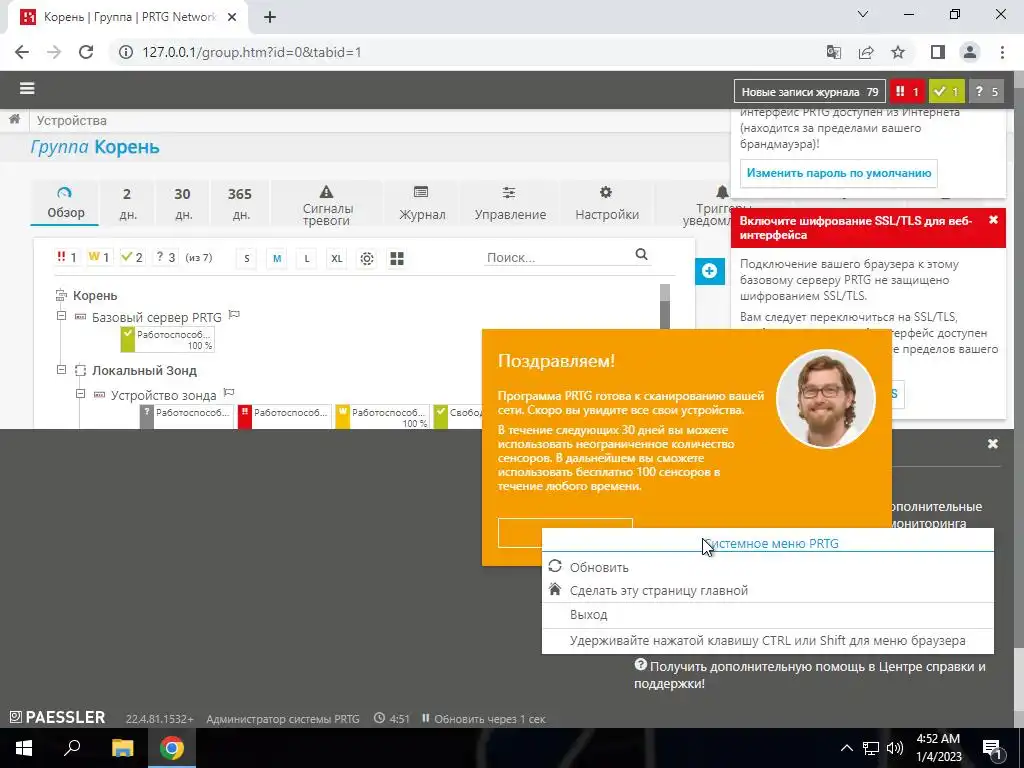Open Центр справки и поддержки link
The width and height of the screenshot is (1024, 768).
[810, 675]
